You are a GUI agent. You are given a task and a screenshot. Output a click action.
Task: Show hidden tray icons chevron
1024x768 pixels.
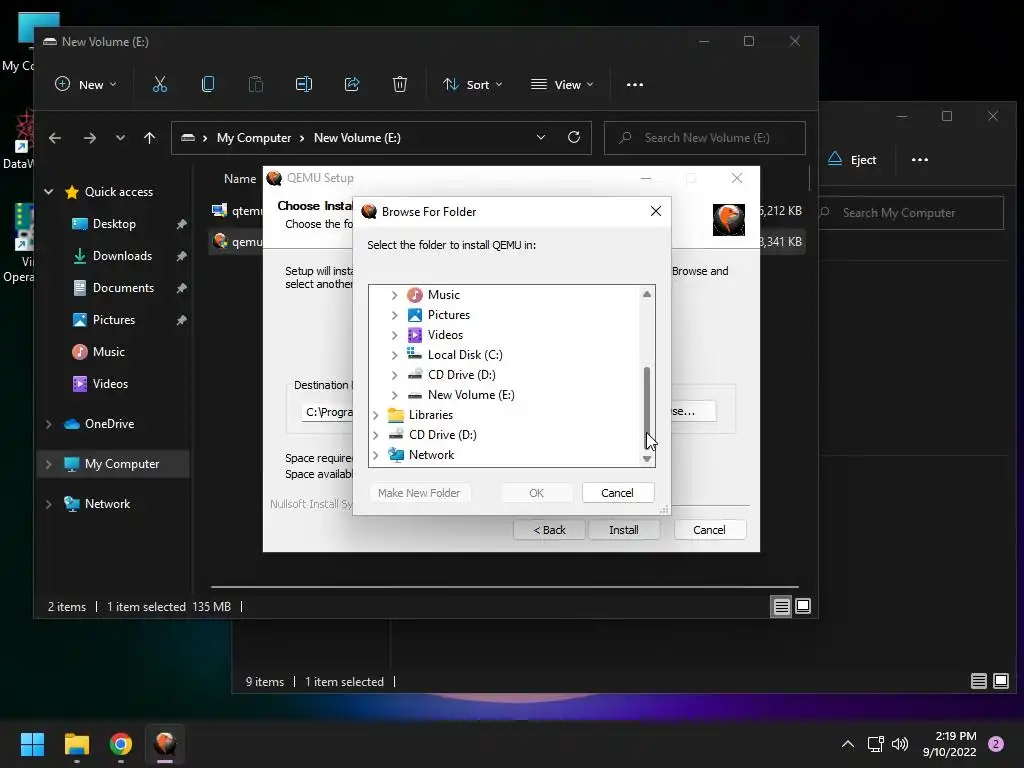[847, 744]
